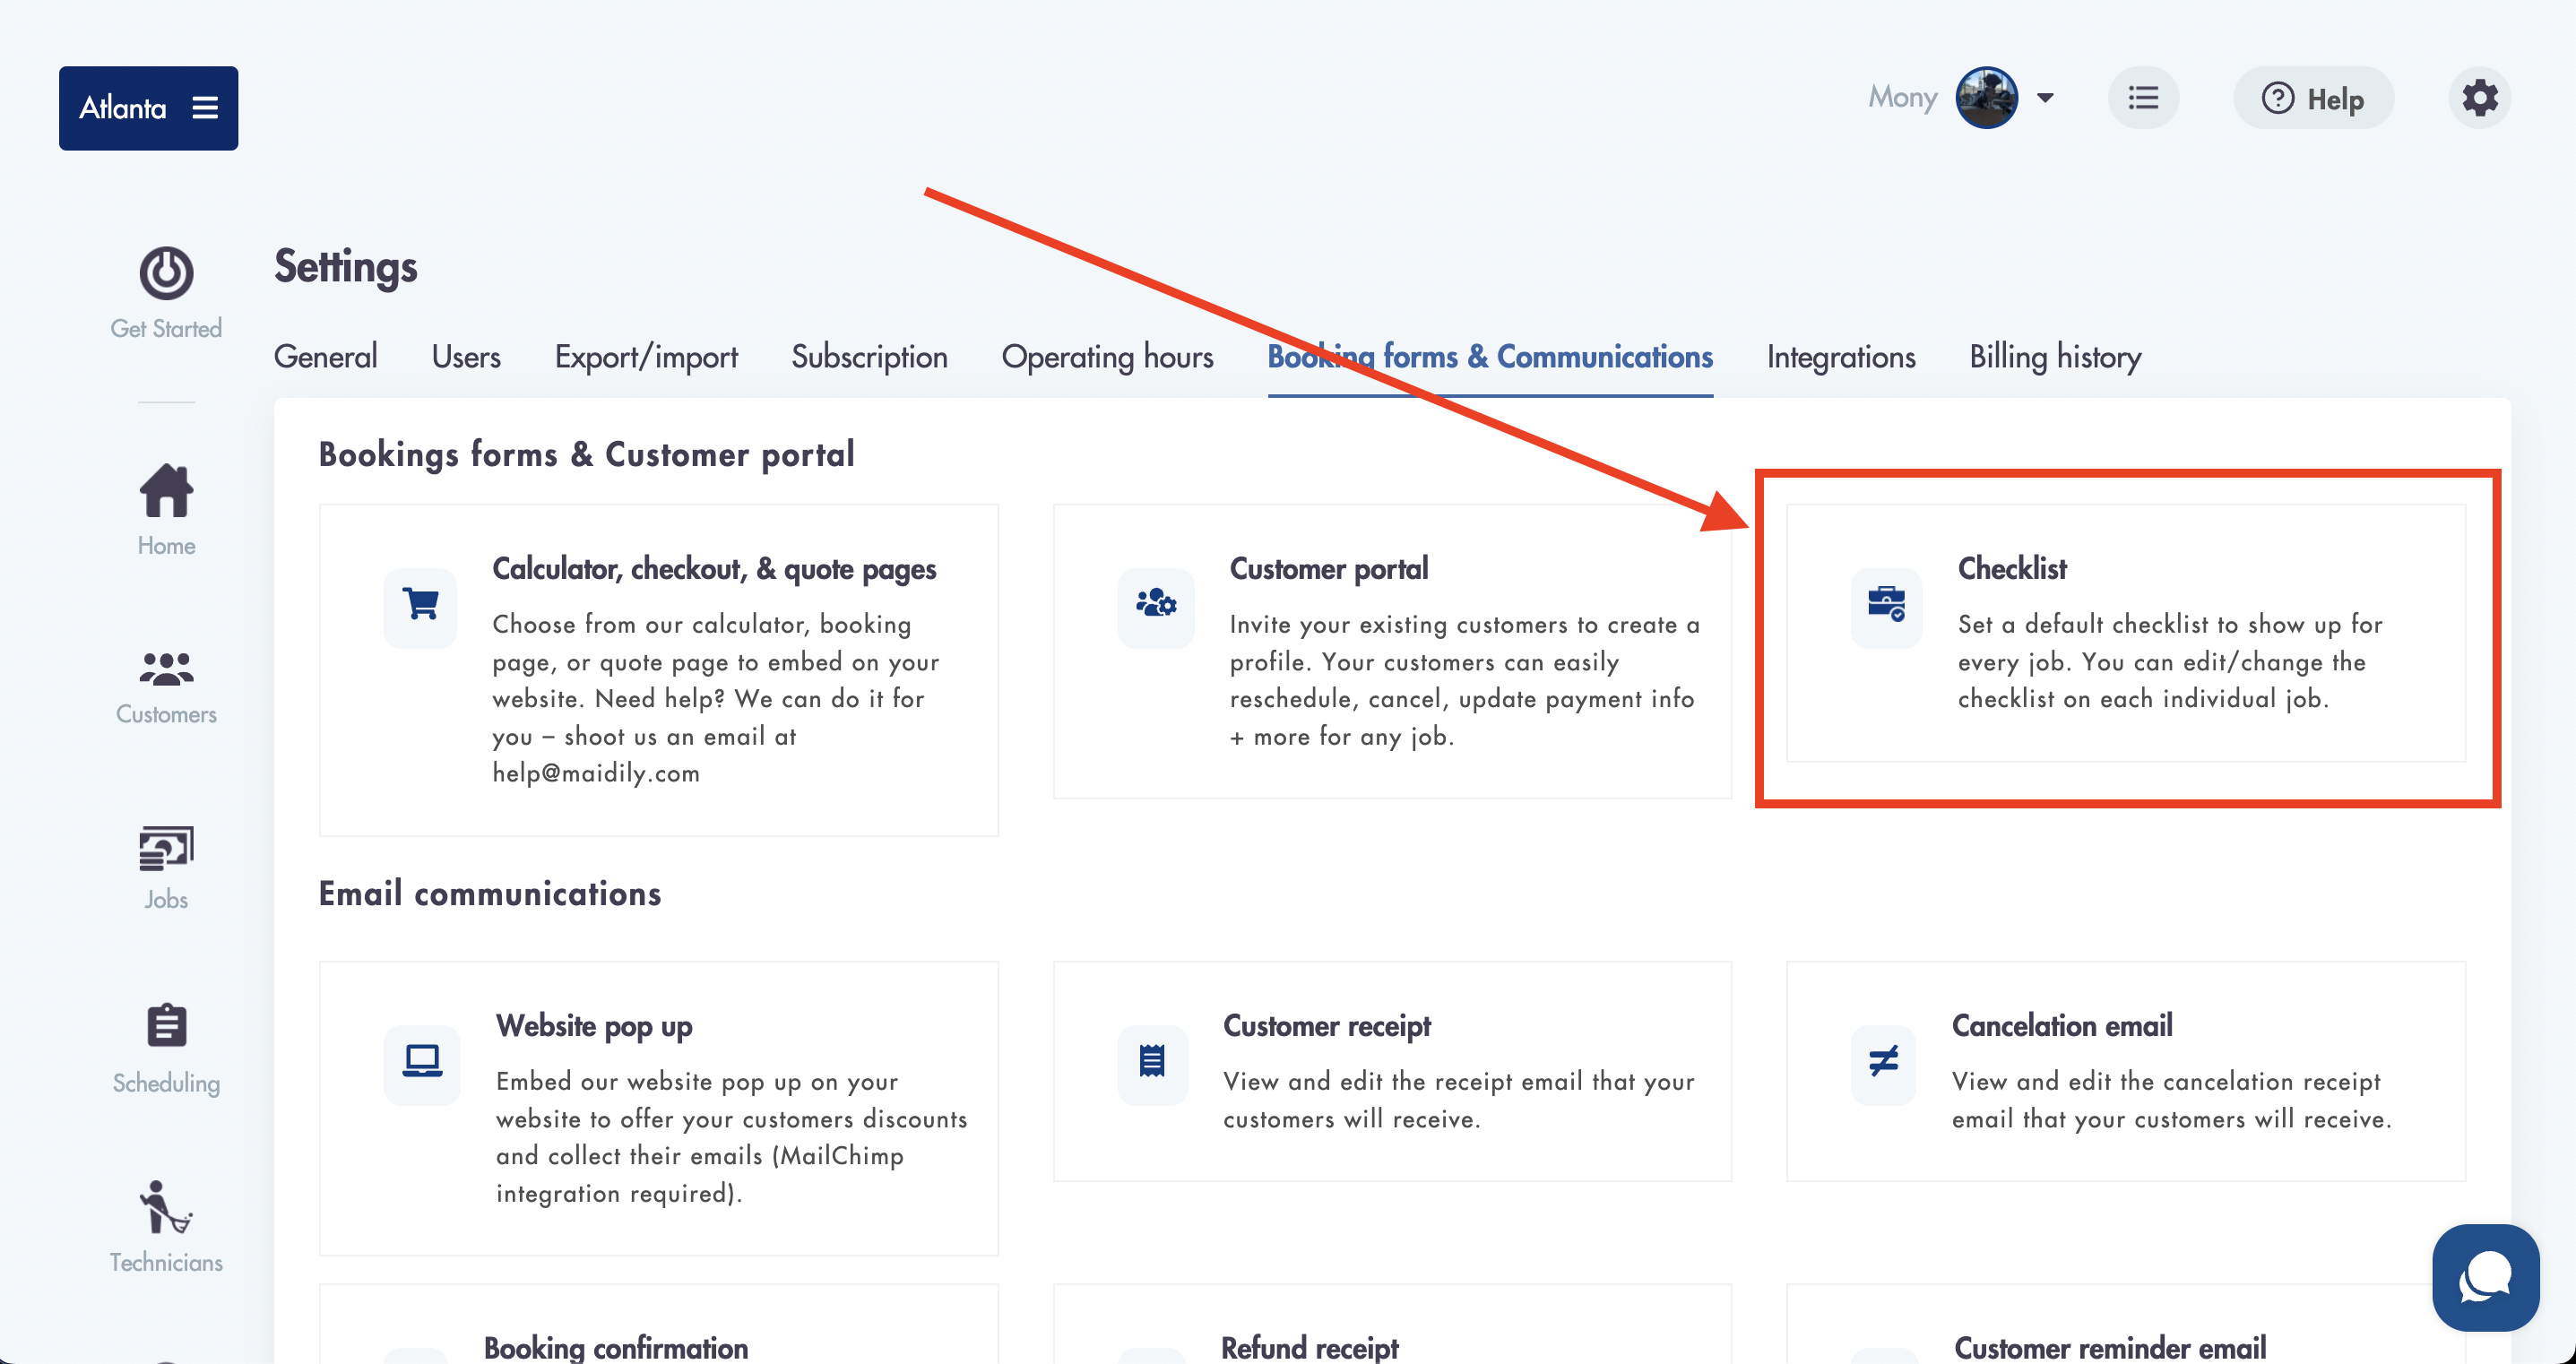This screenshot has height=1364, width=2576.
Task: Select Booking forms & Communications tab
Action: pyautogui.click(x=1490, y=357)
